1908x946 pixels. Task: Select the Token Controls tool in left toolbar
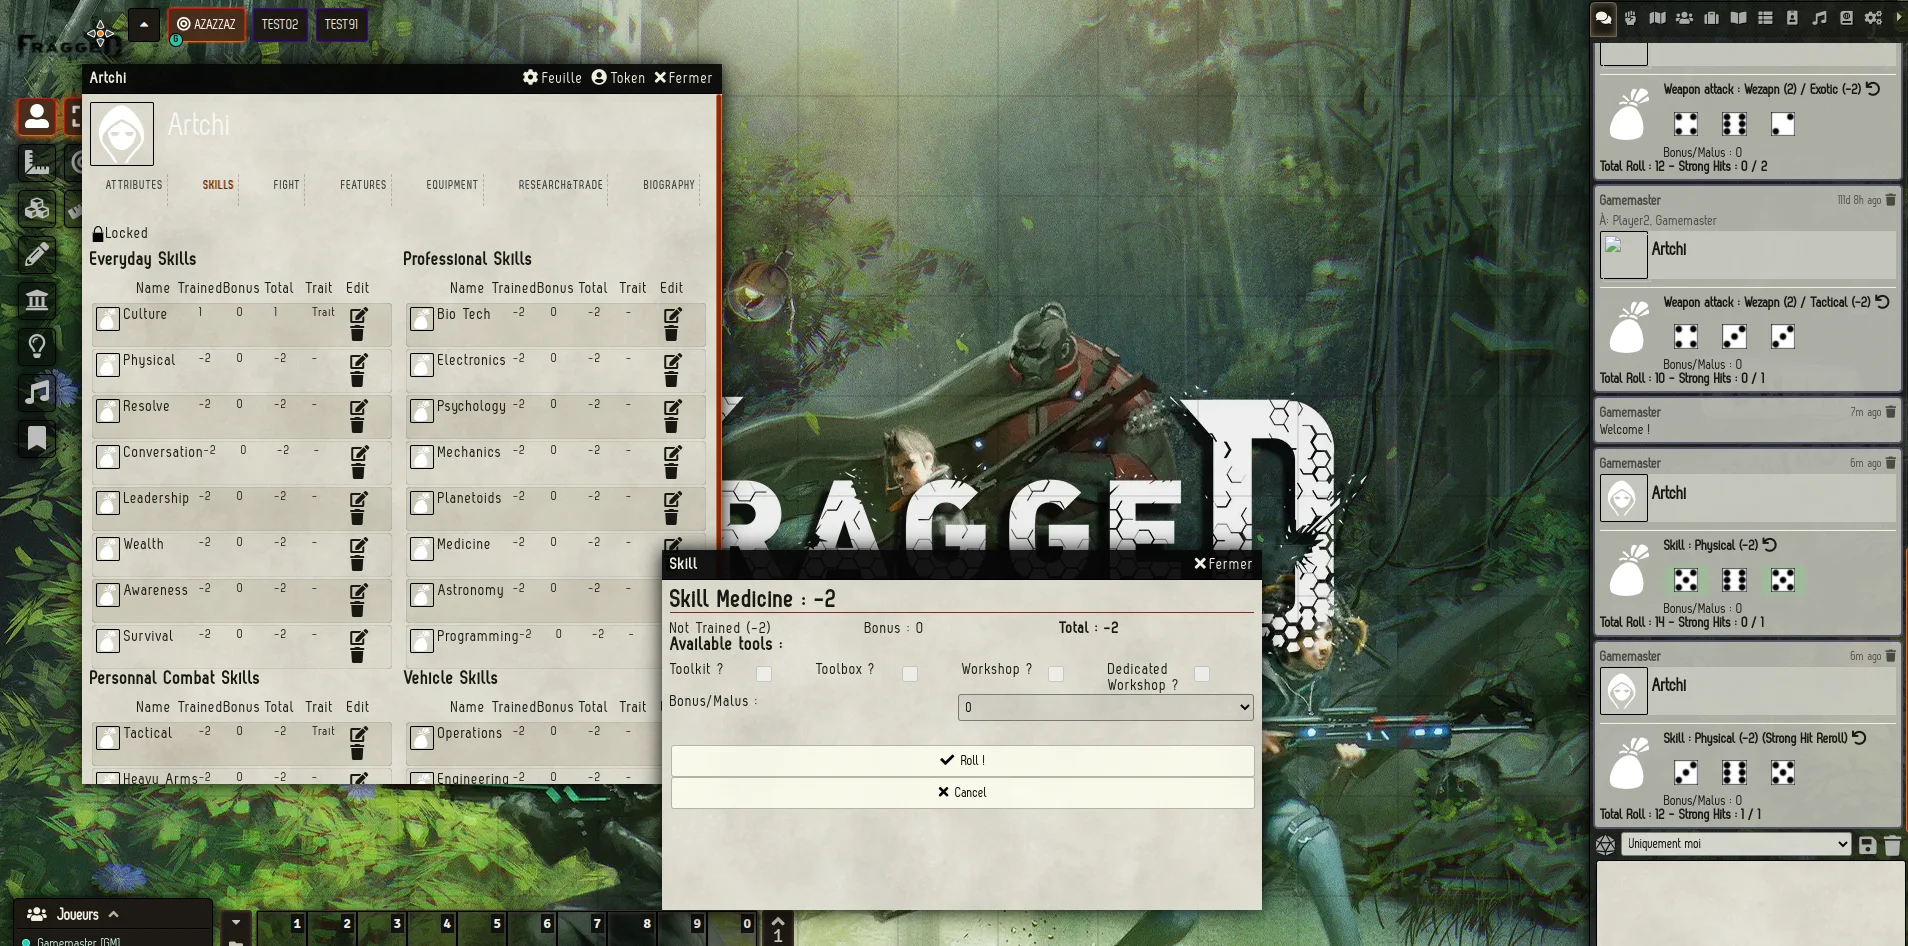tap(37, 117)
